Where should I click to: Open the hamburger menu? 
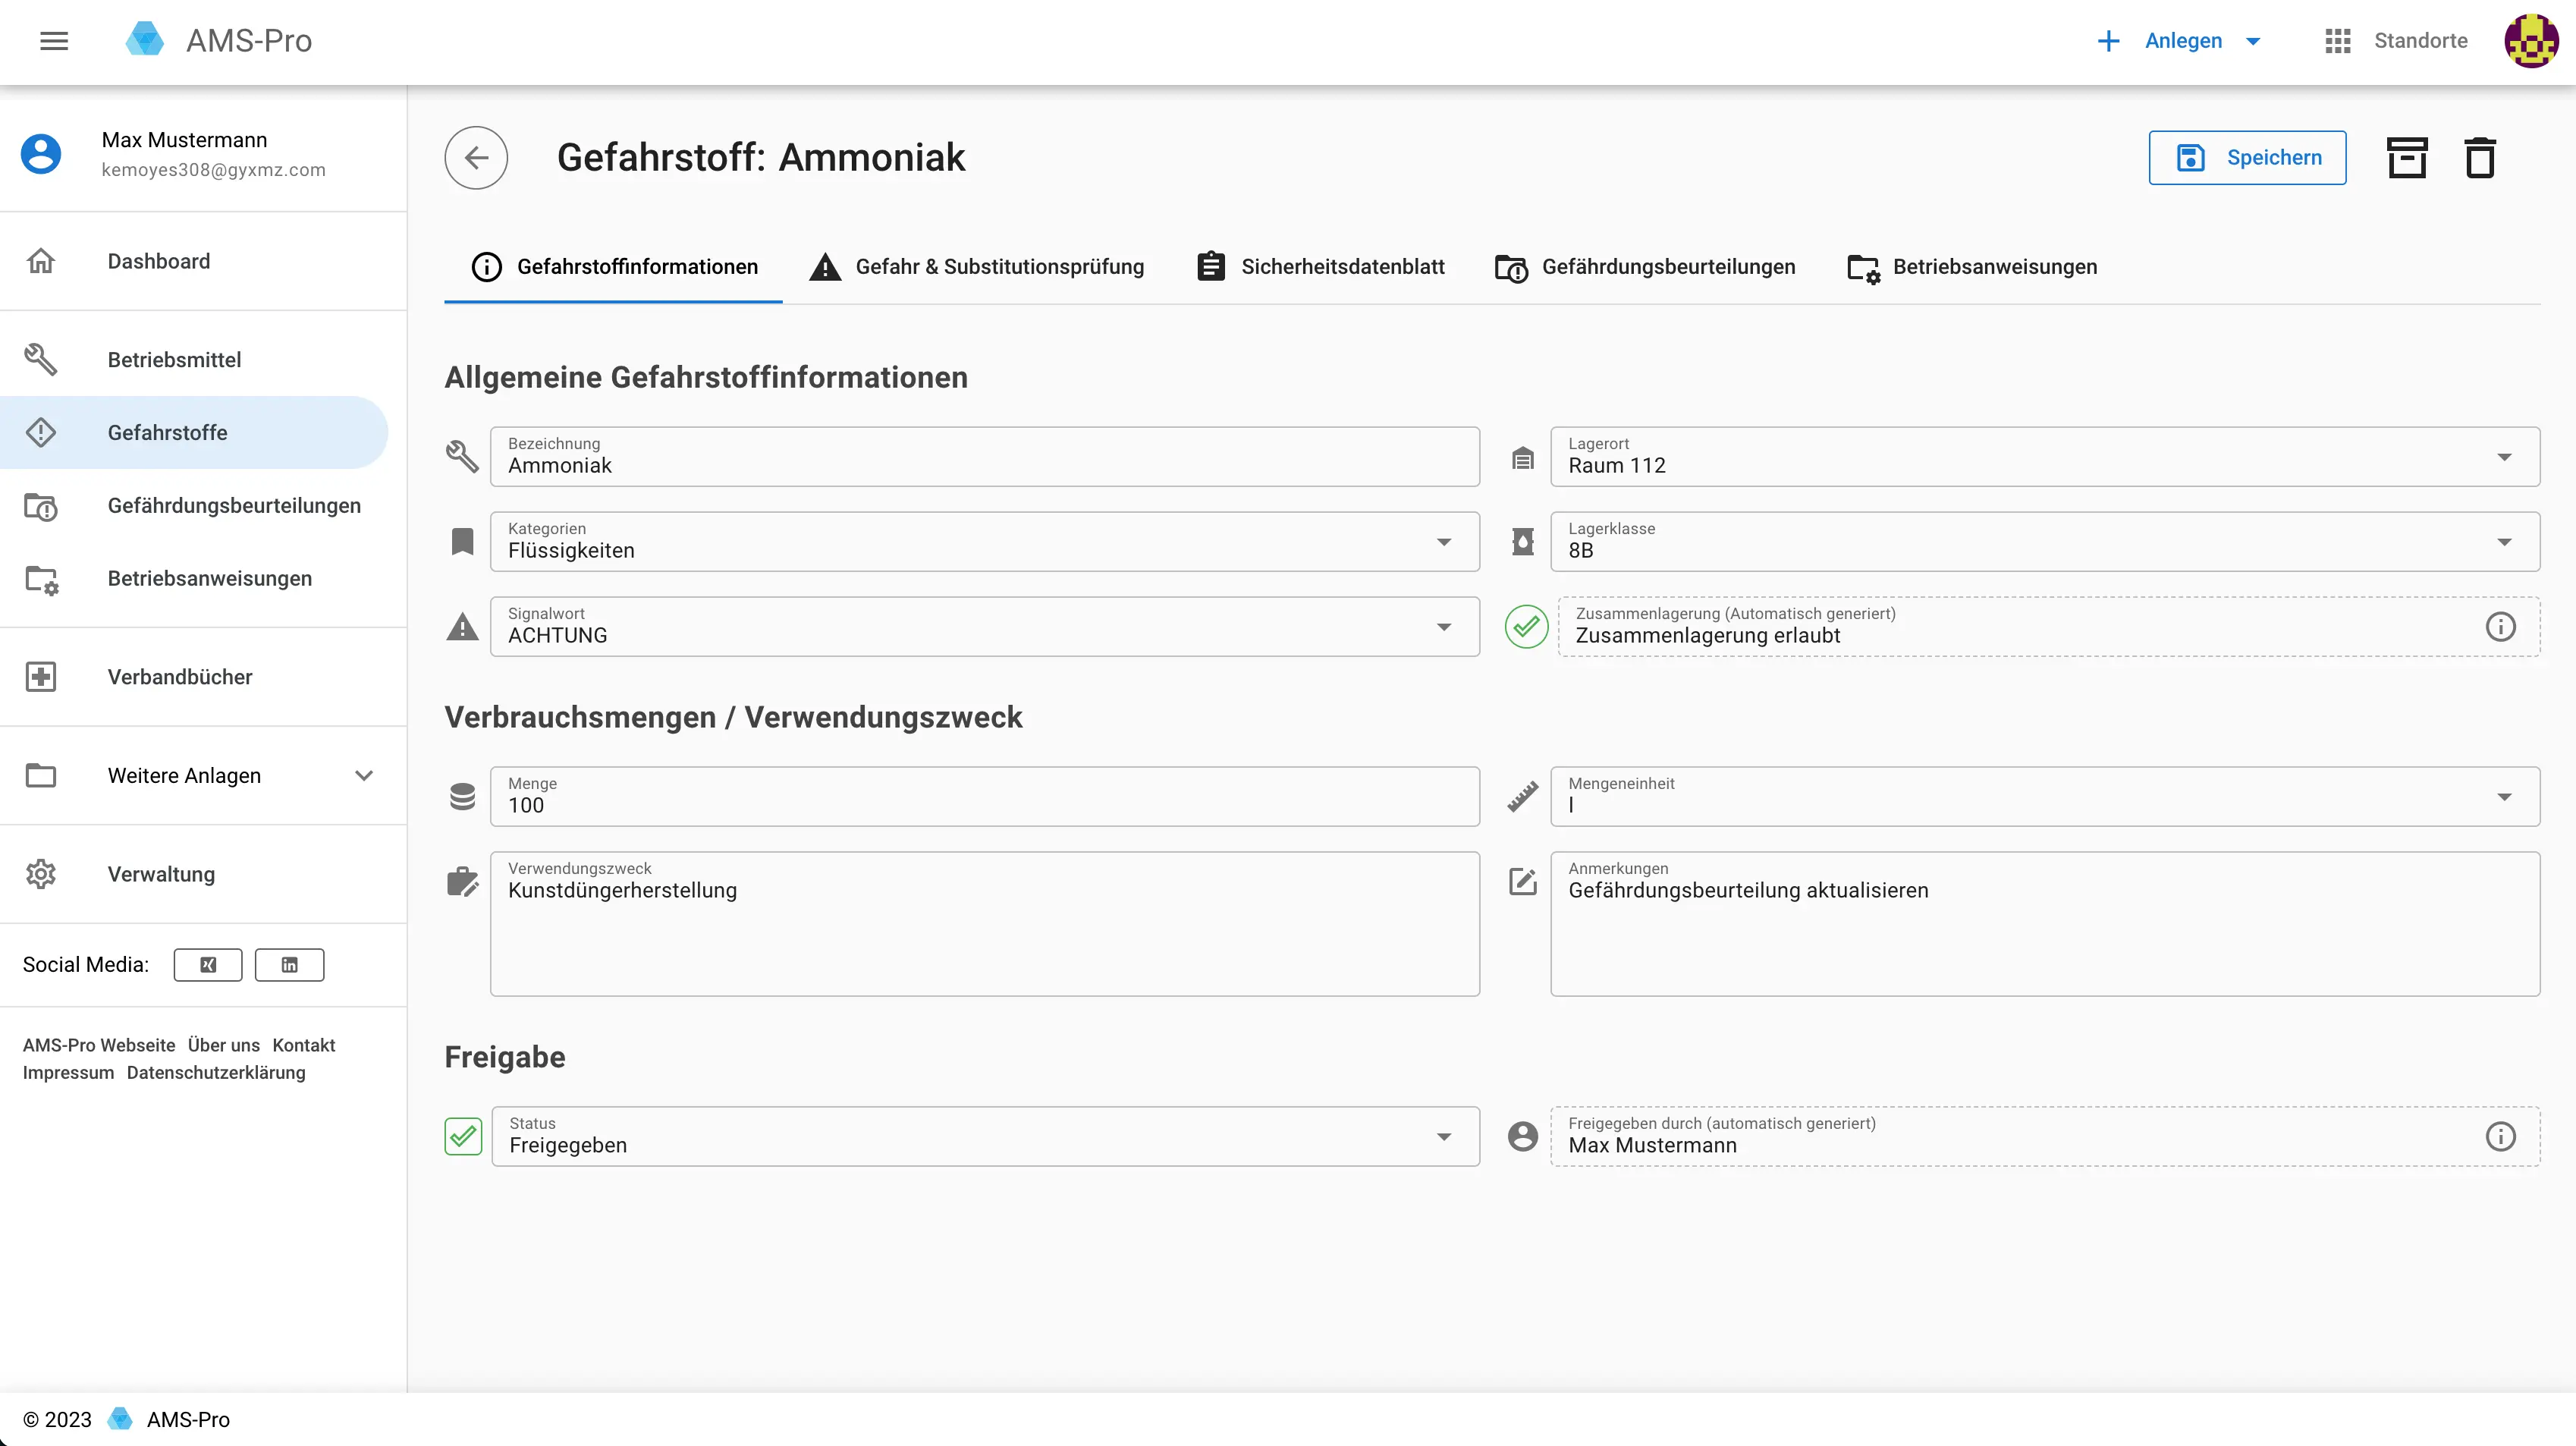[x=54, y=41]
